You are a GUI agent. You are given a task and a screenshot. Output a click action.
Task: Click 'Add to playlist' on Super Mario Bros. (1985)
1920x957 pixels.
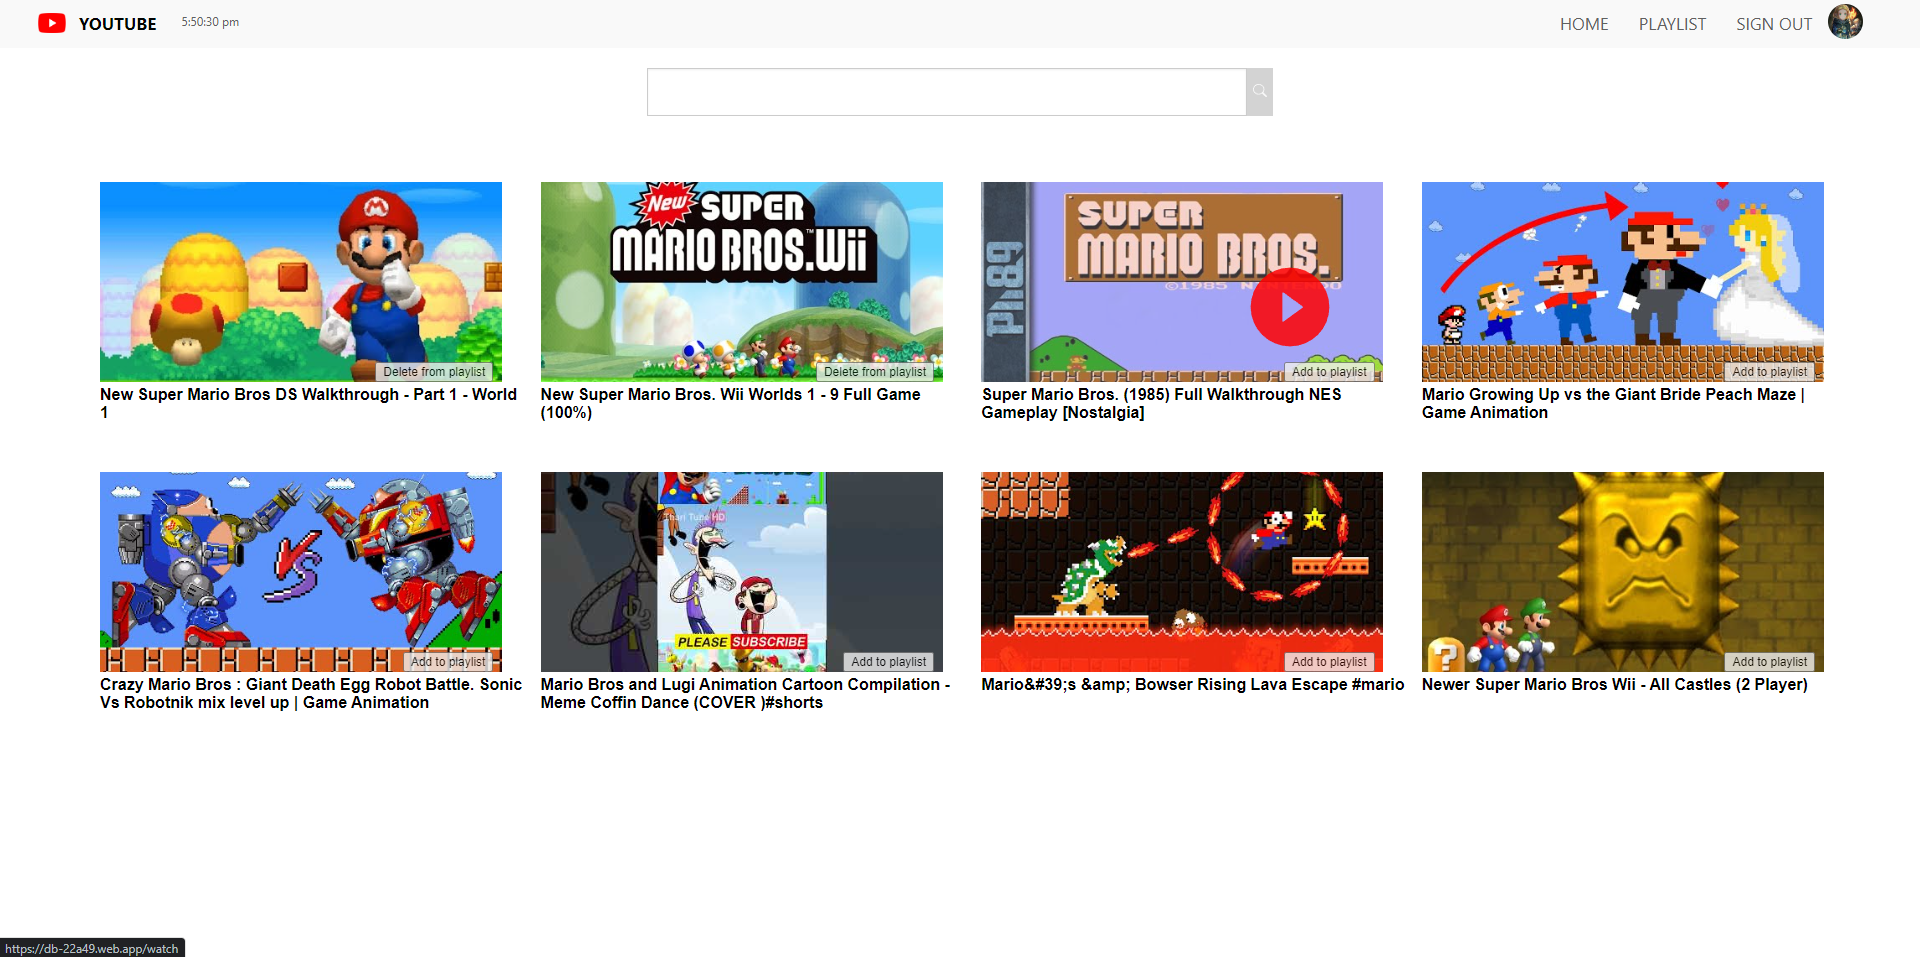[x=1330, y=371]
